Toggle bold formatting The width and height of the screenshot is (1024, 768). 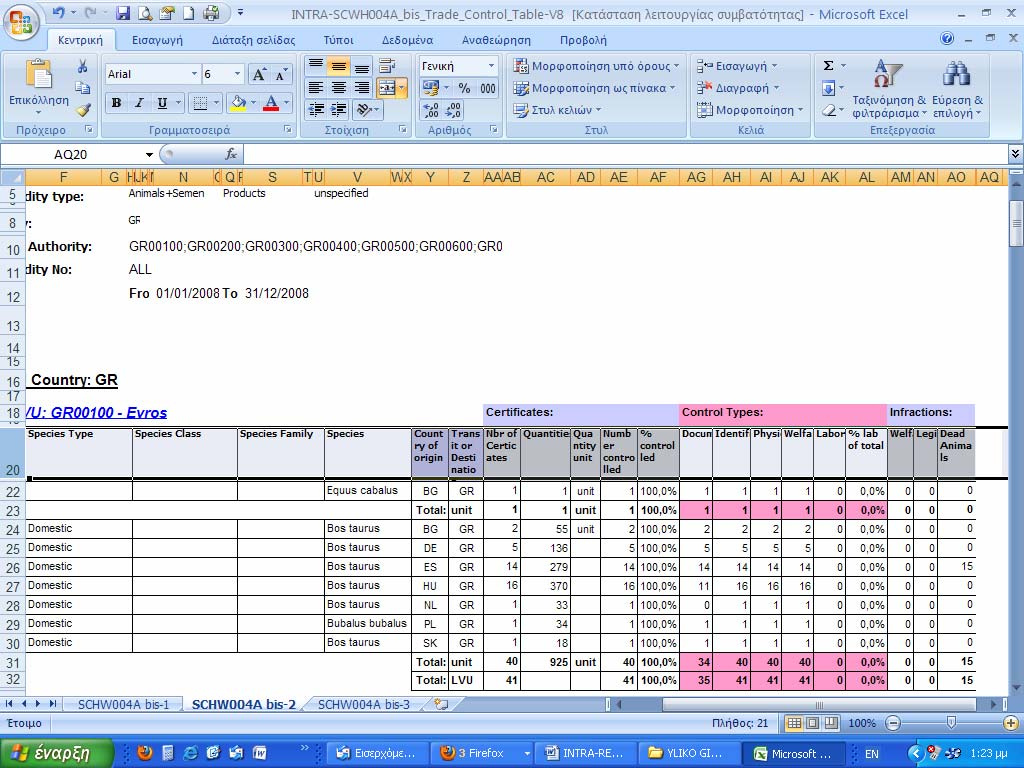pos(116,103)
